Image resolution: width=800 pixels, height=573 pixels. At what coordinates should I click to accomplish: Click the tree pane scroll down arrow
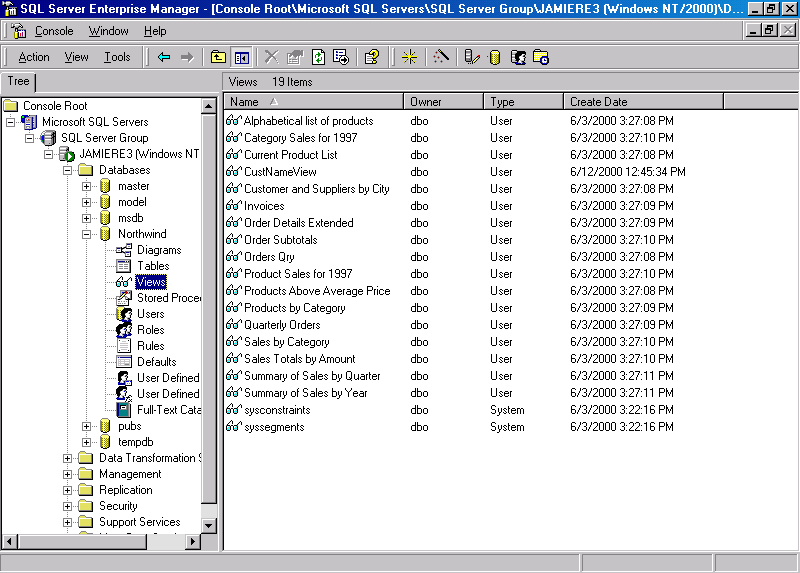coord(208,525)
